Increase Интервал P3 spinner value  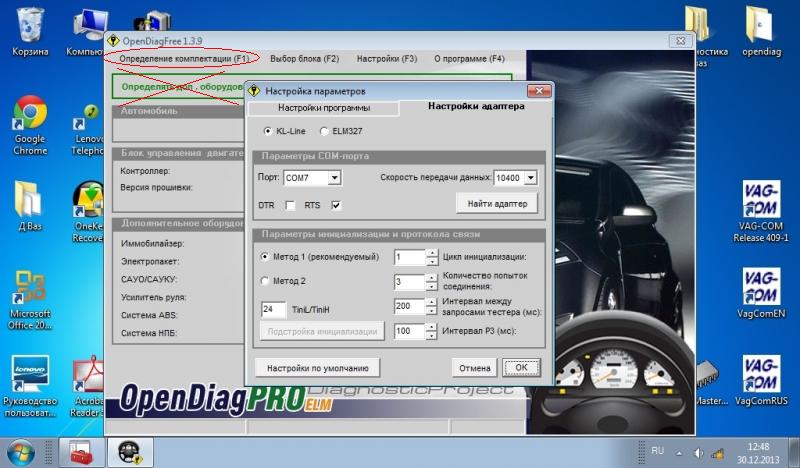(x=432, y=327)
